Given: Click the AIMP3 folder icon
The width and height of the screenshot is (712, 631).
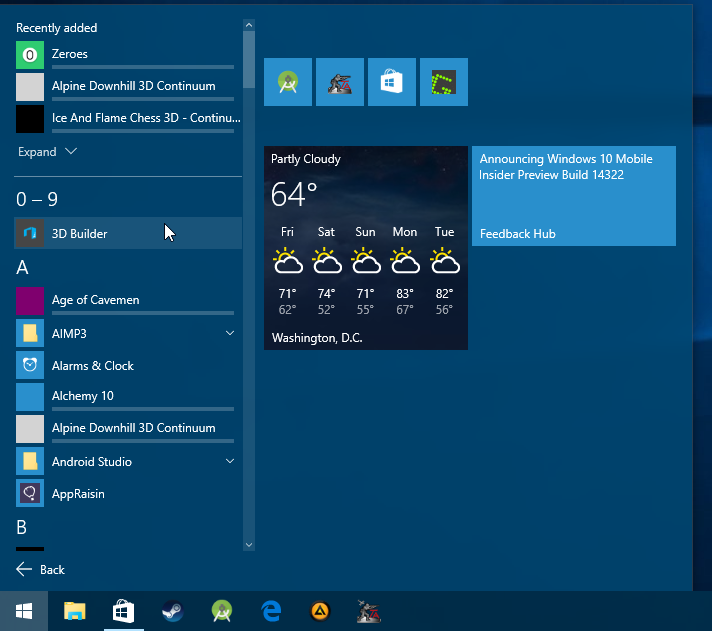Looking at the screenshot, I should (x=30, y=333).
